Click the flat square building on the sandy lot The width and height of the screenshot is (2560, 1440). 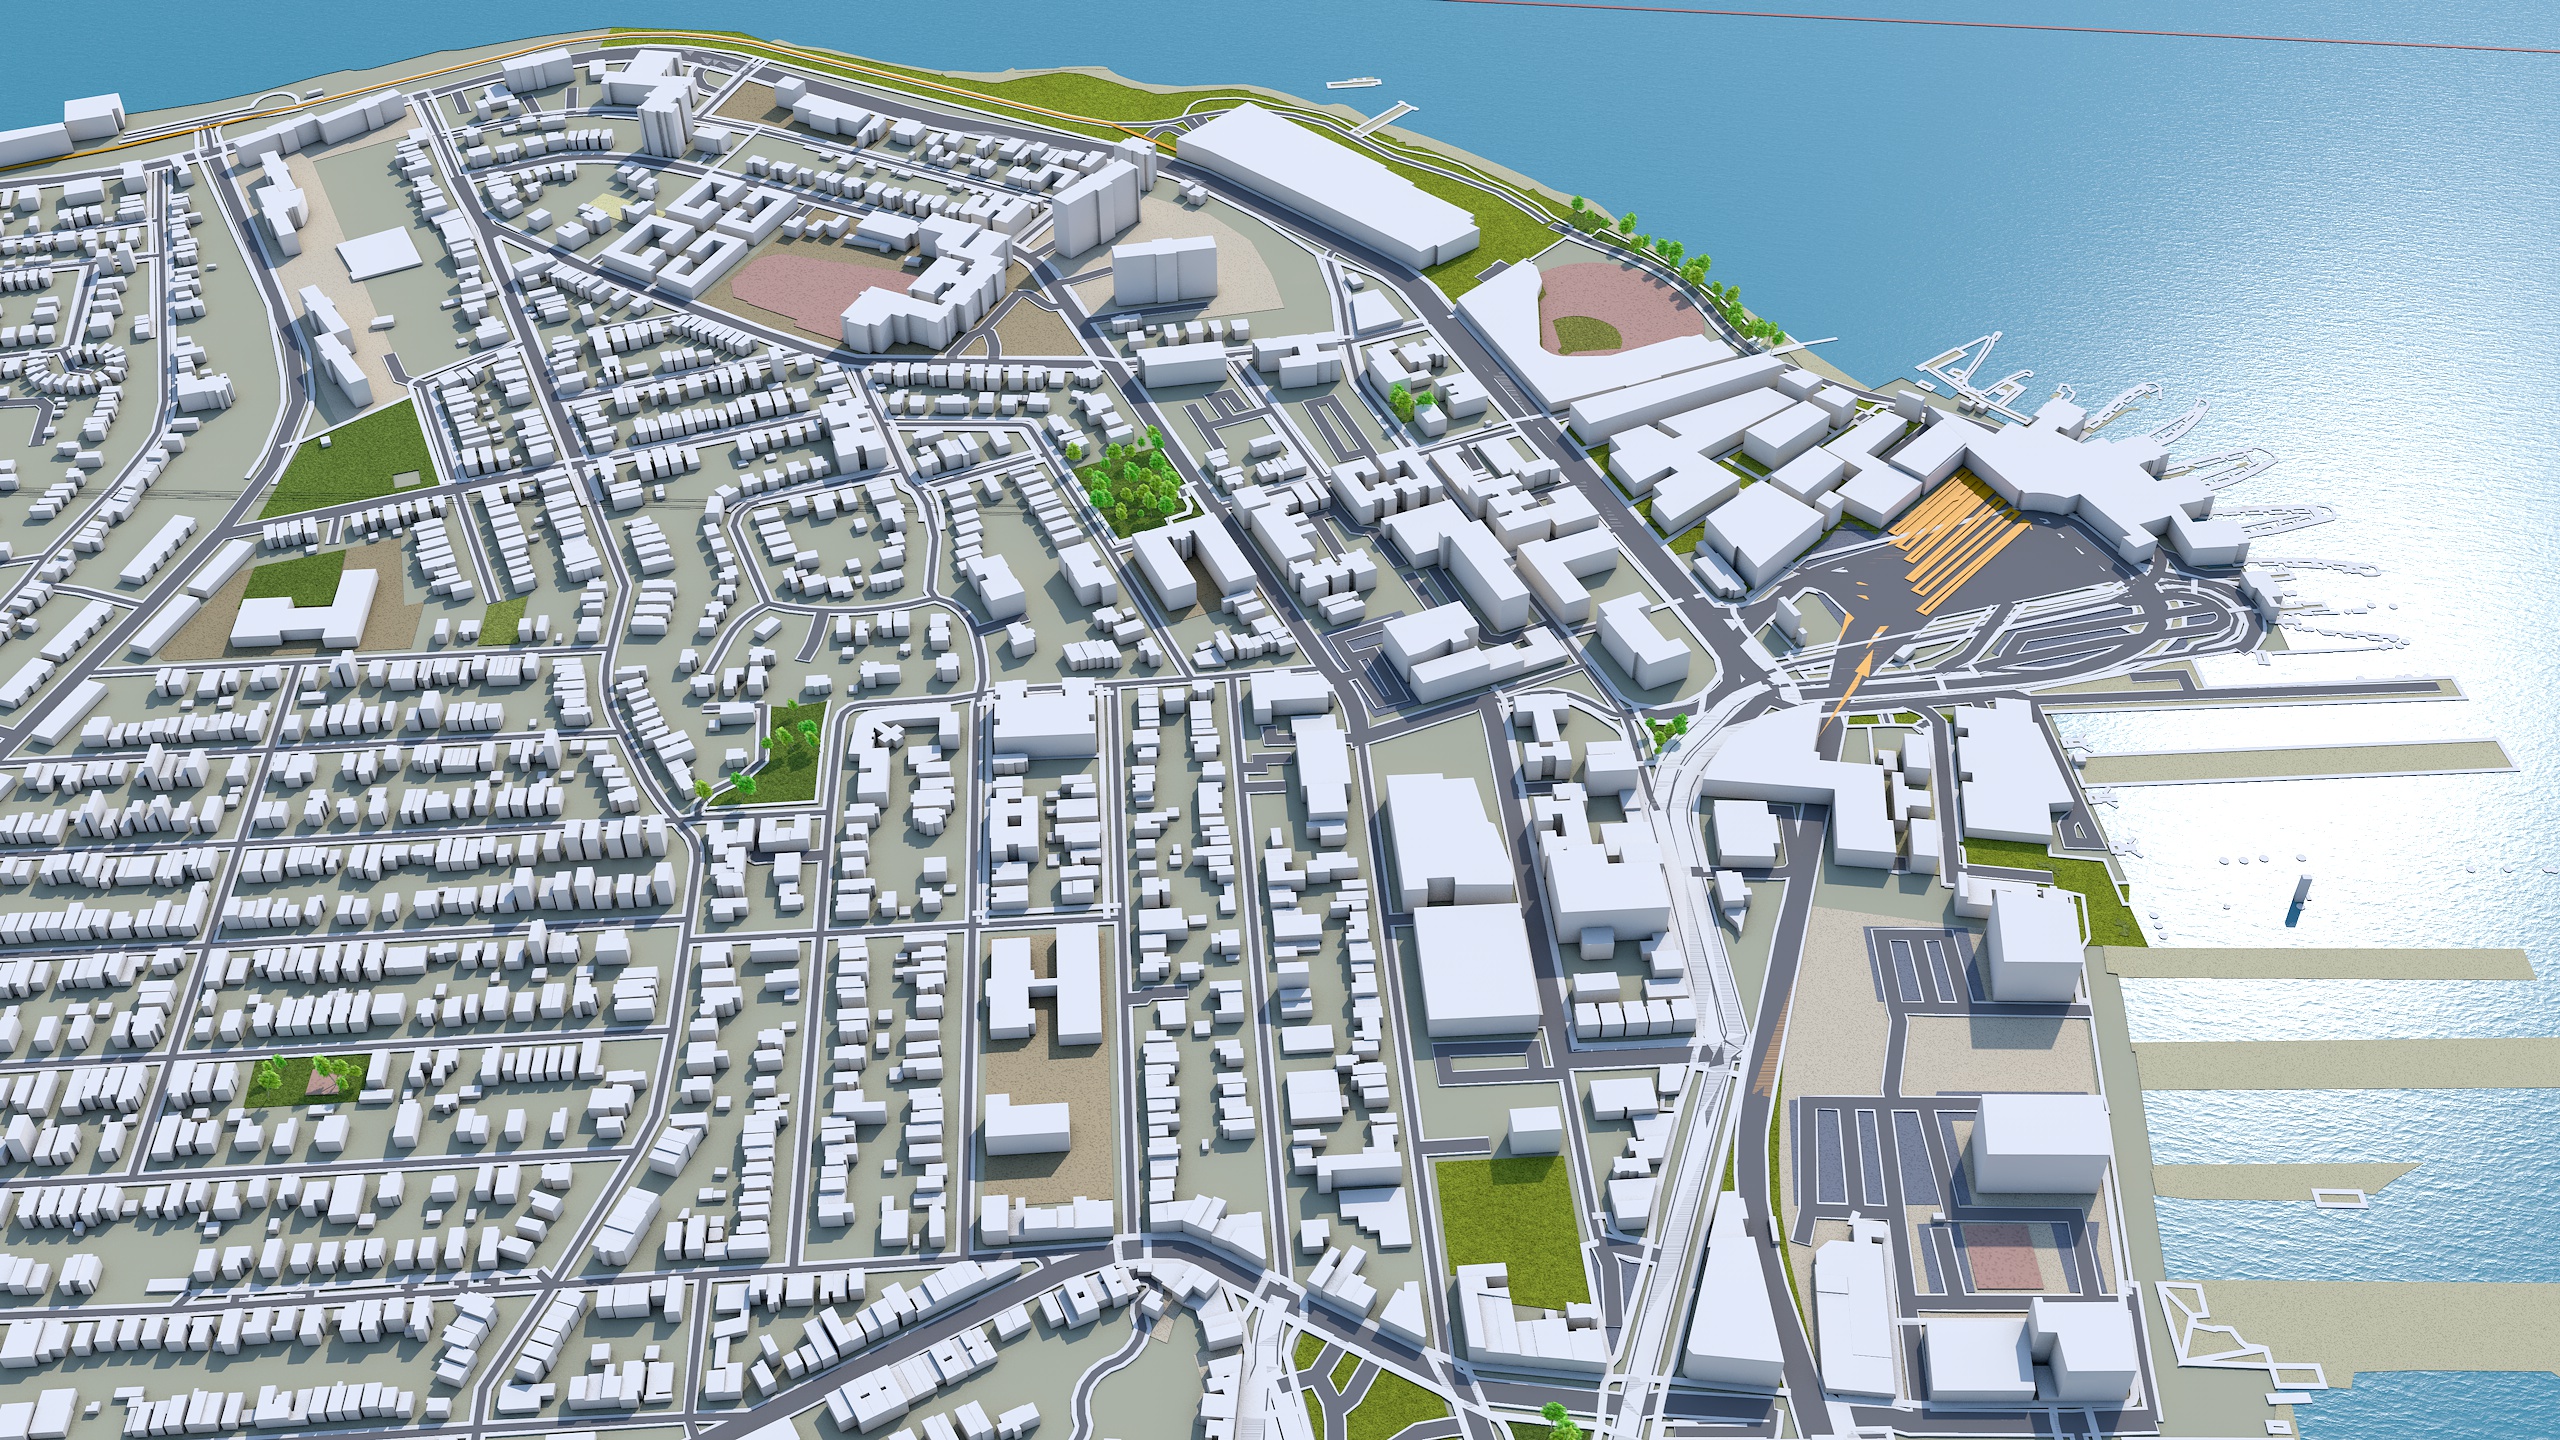(x=377, y=252)
